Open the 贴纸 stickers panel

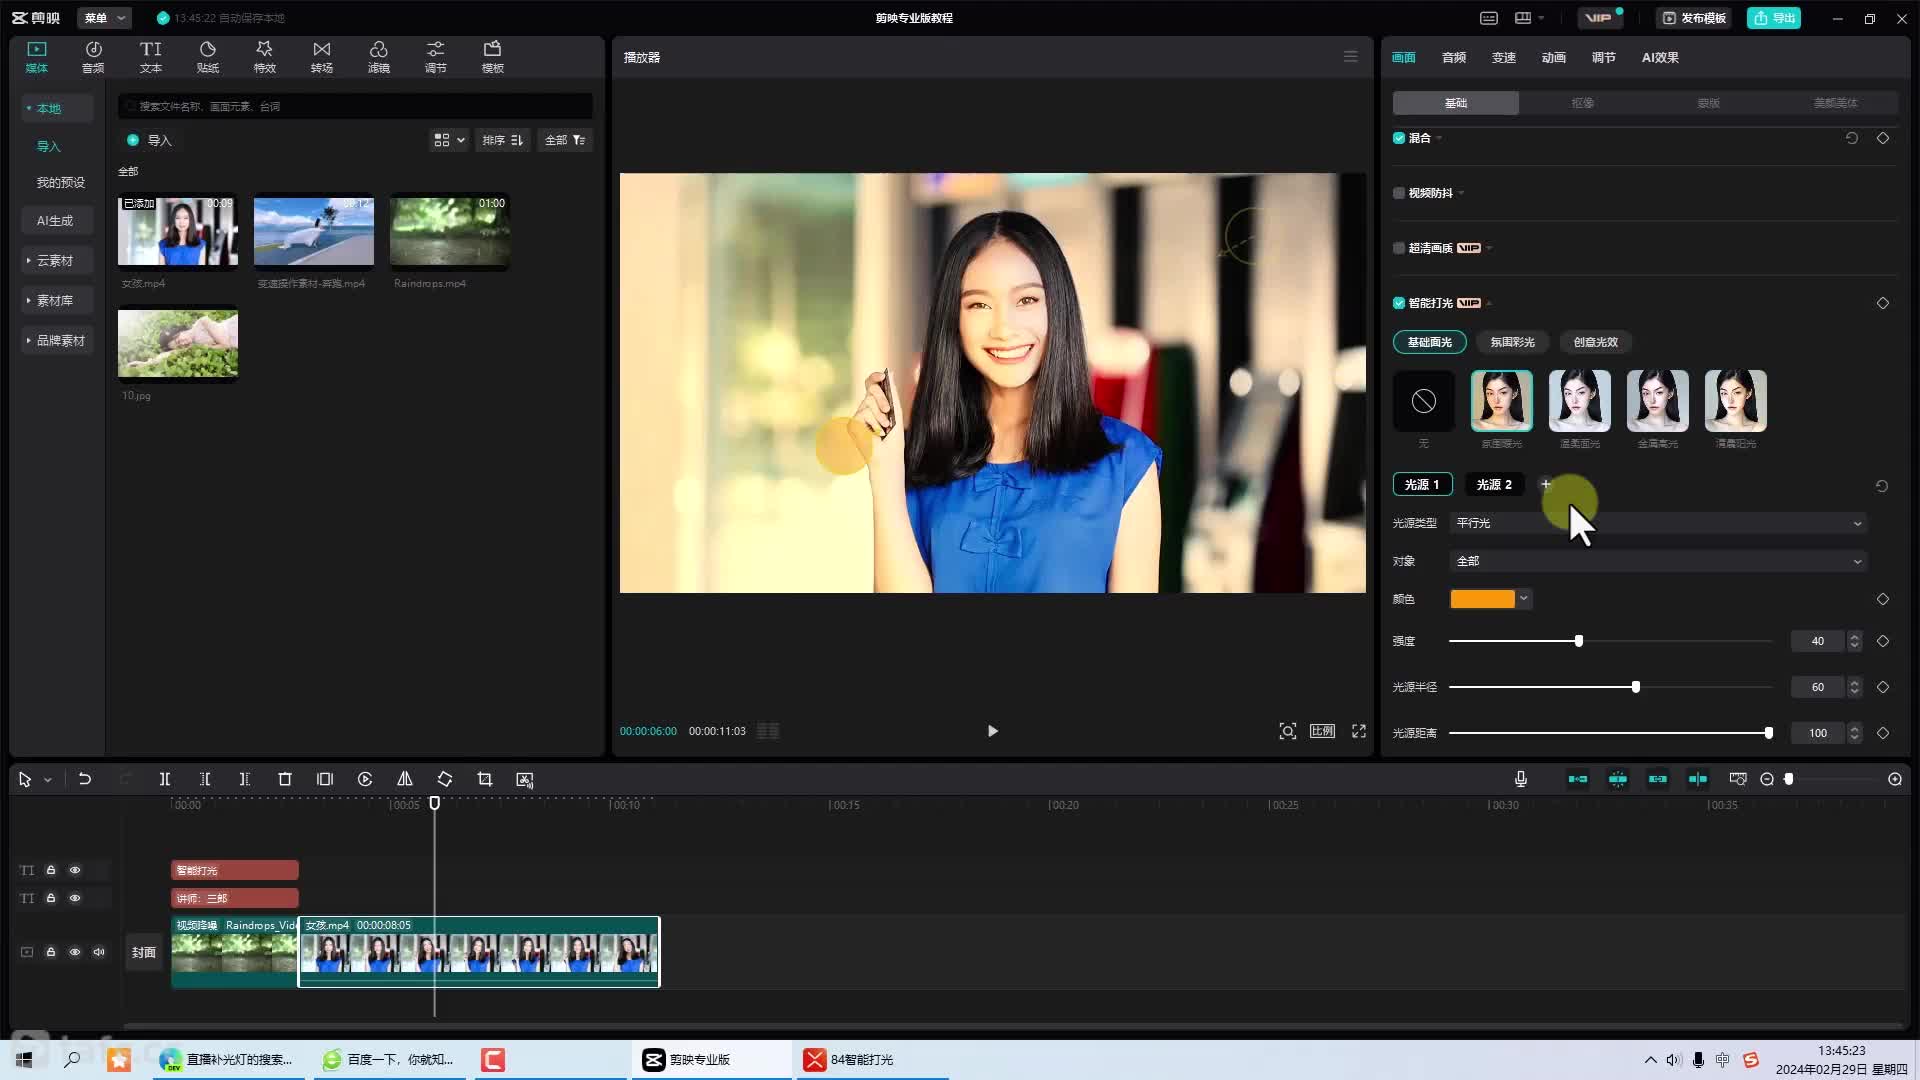click(208, 57)
